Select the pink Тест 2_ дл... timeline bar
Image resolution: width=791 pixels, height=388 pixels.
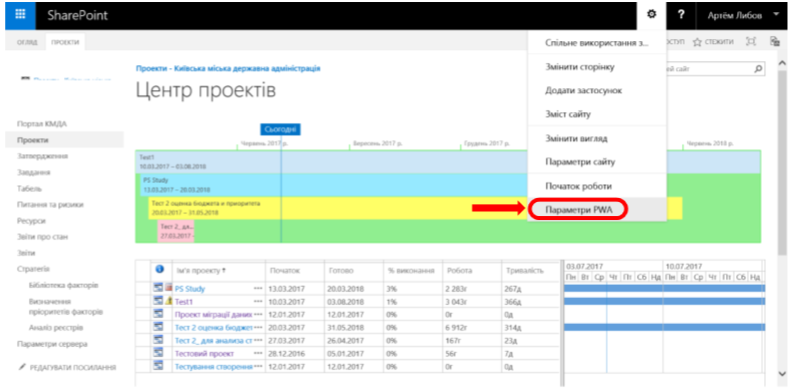tap(176, 231)
